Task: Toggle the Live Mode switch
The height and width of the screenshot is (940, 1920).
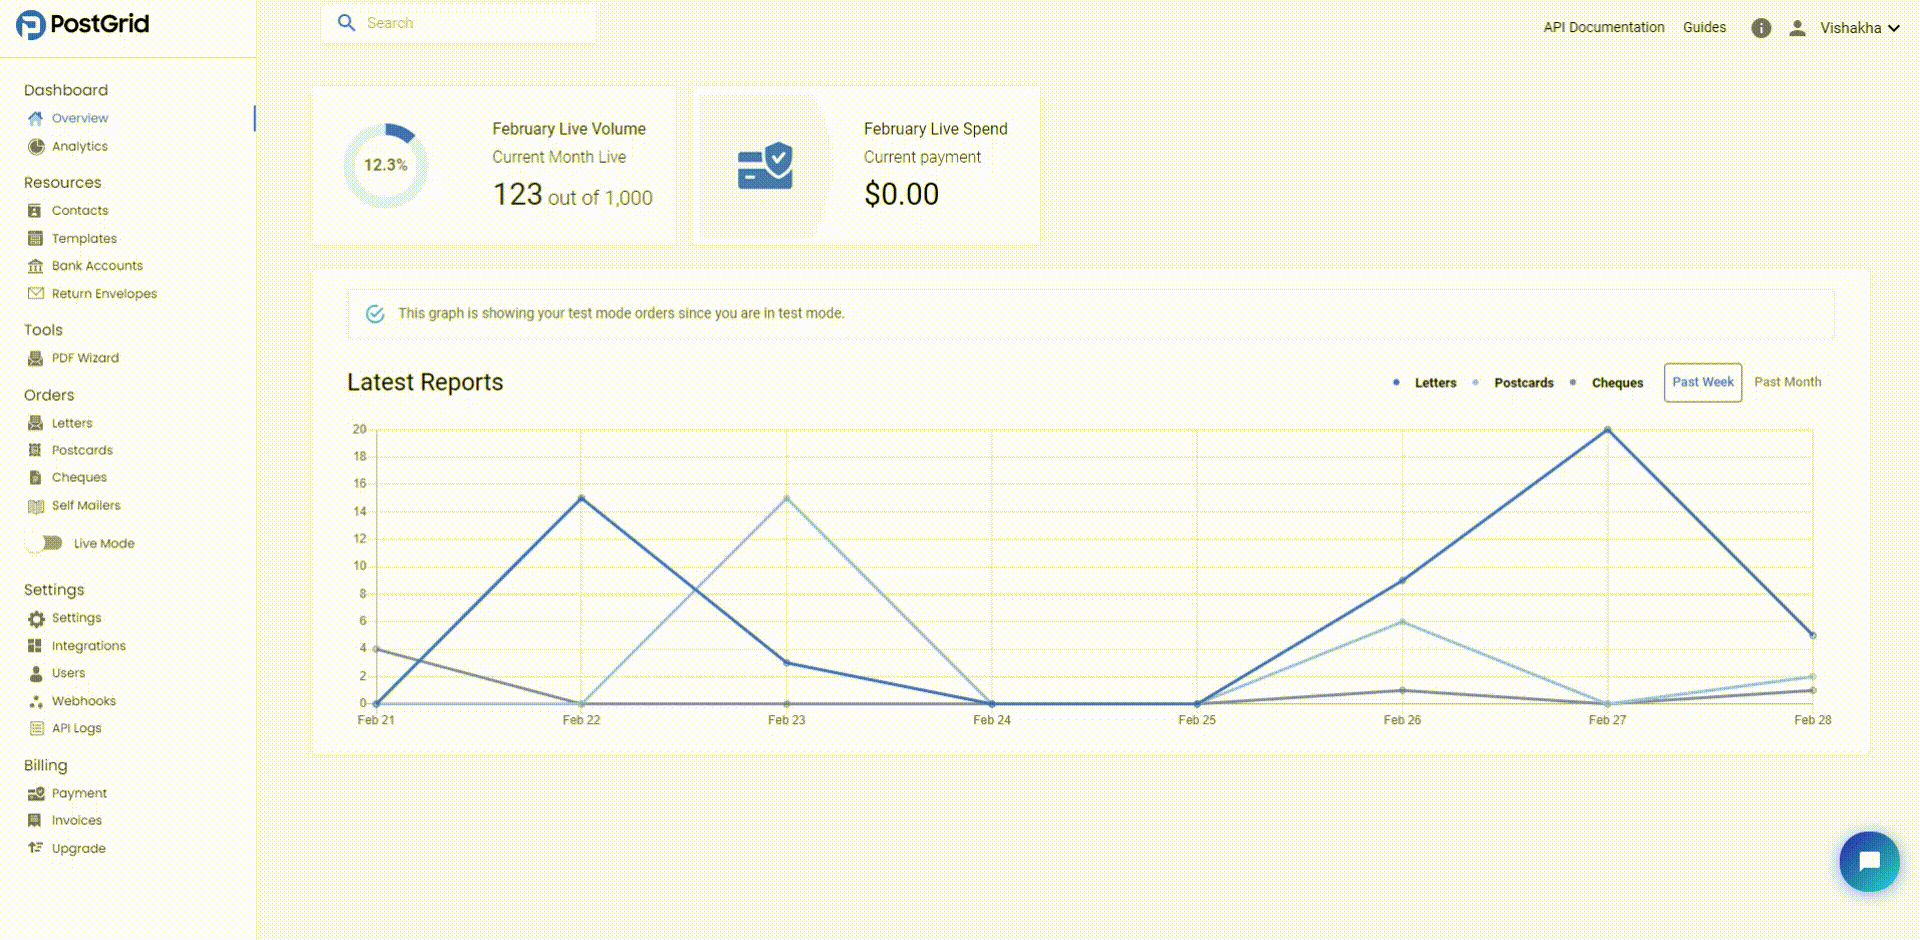Action: (x=46, y=543)
